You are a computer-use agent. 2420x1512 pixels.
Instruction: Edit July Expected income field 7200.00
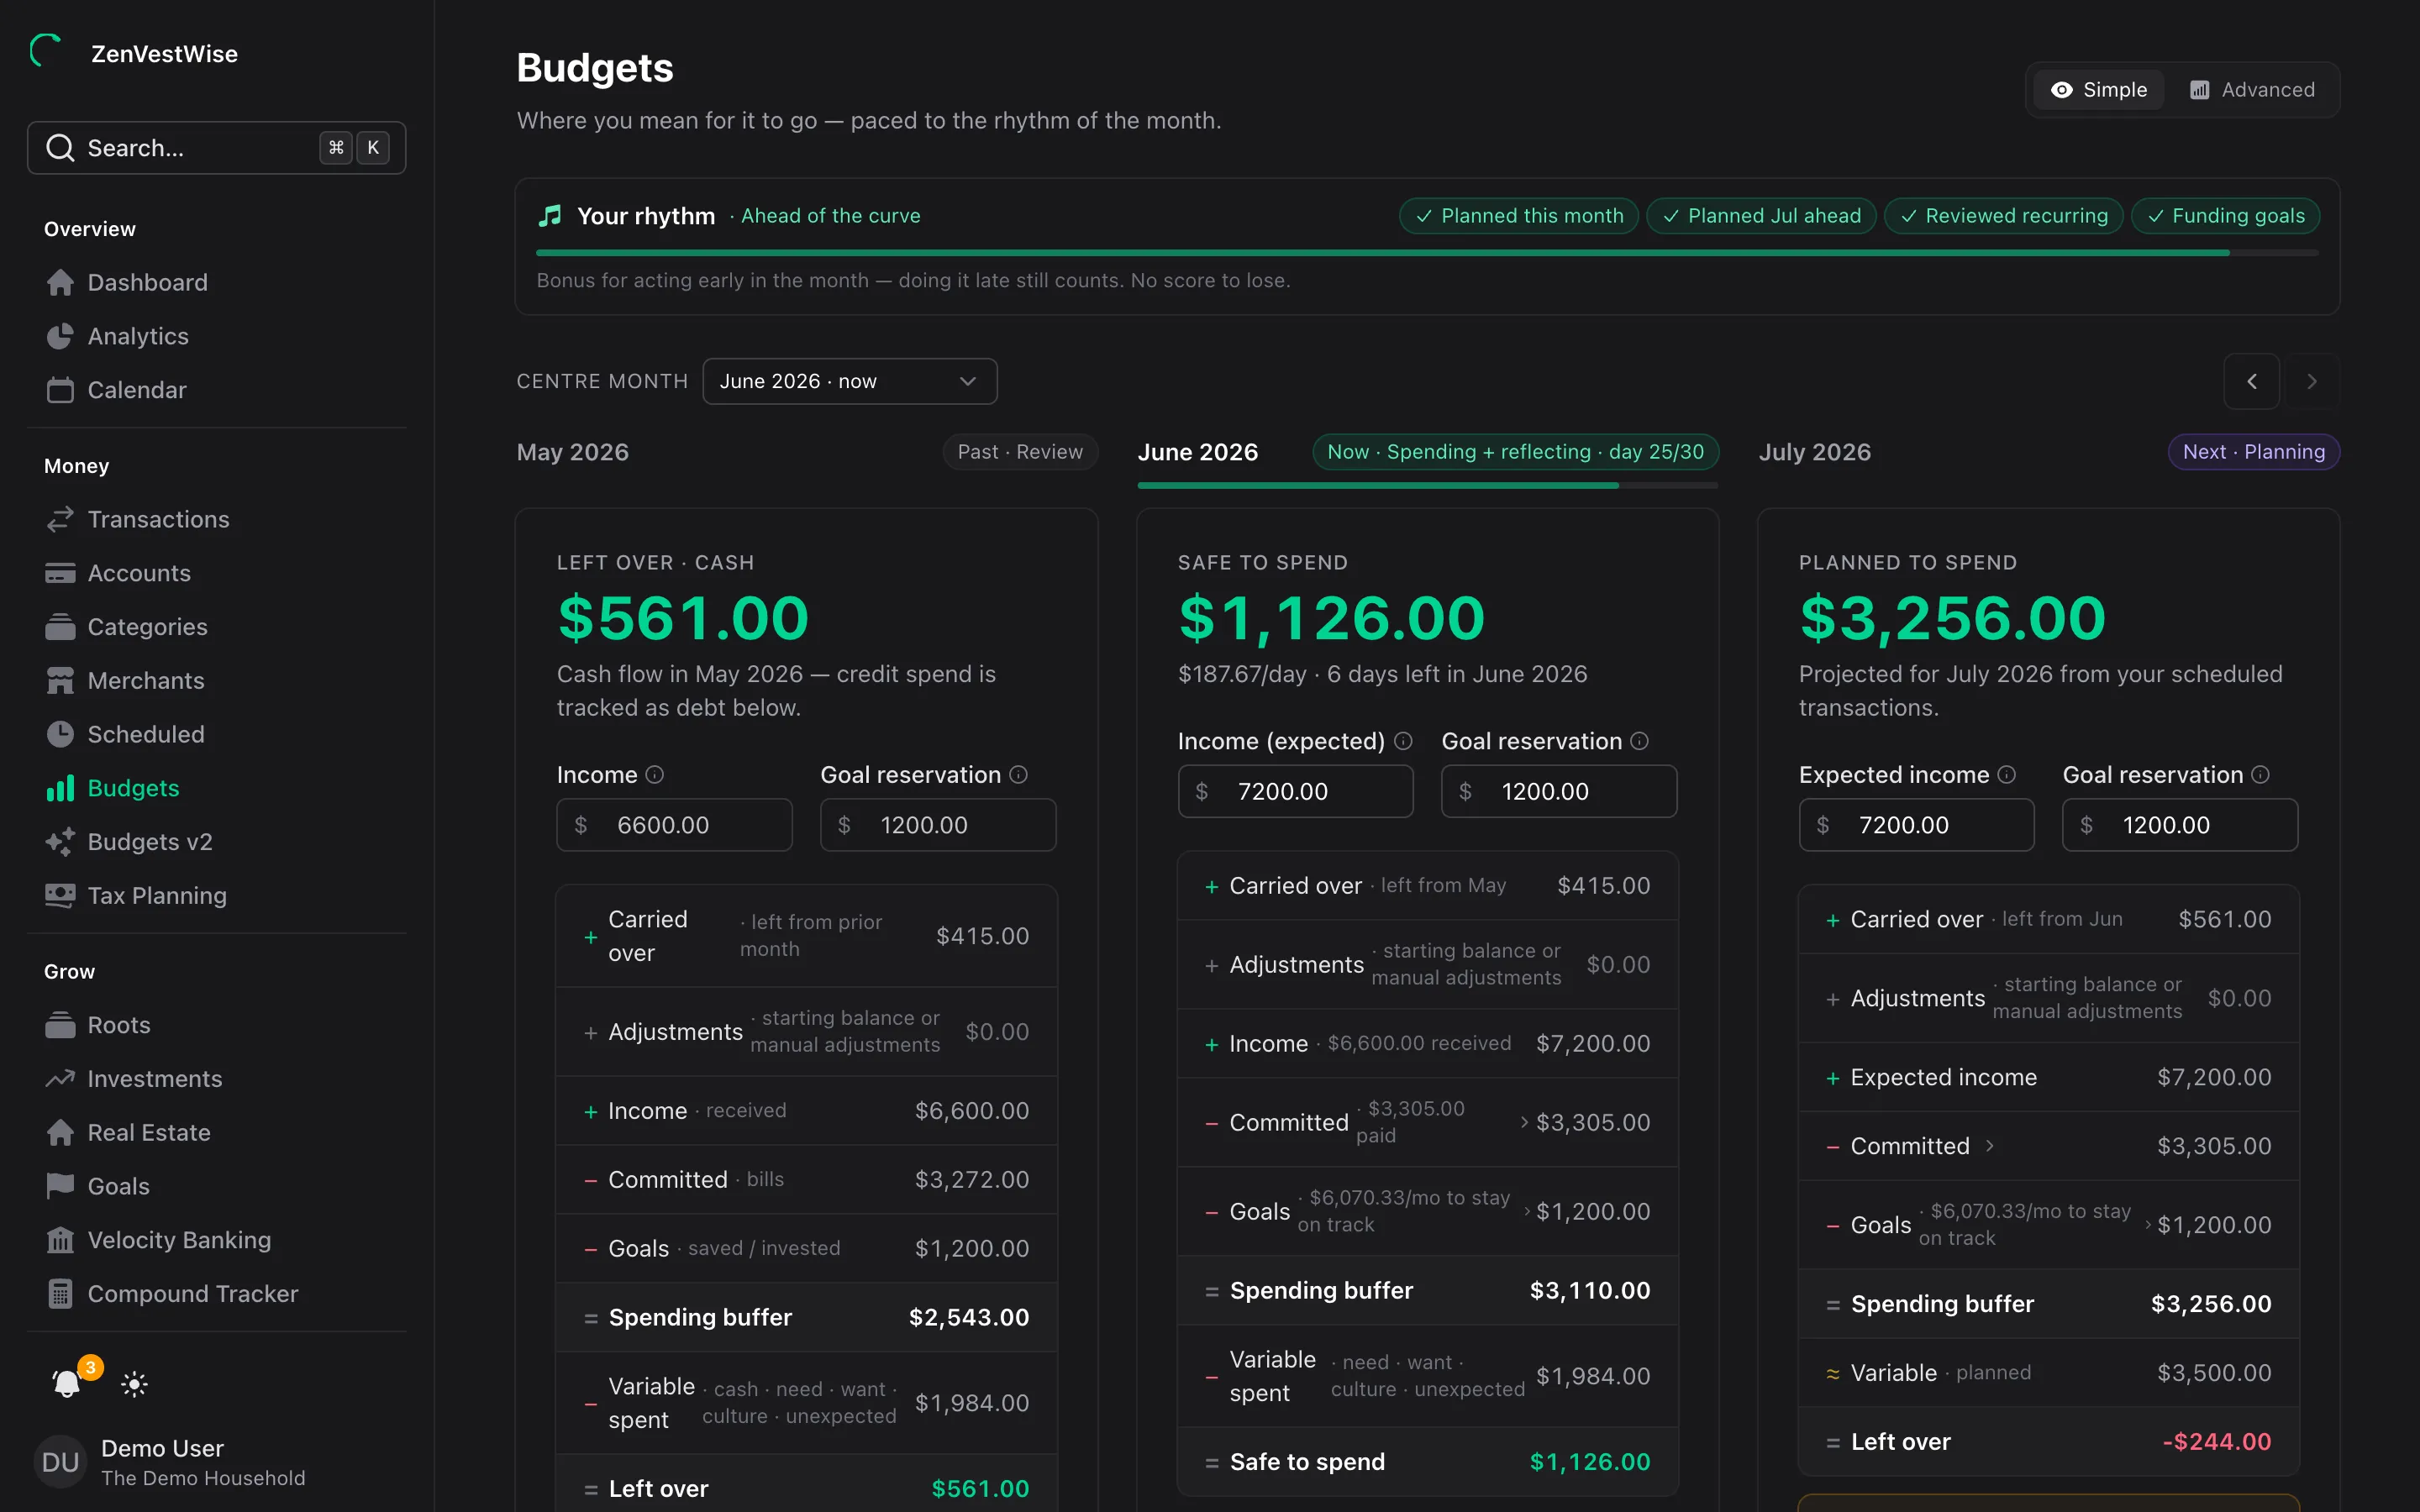coord(1917,825)
